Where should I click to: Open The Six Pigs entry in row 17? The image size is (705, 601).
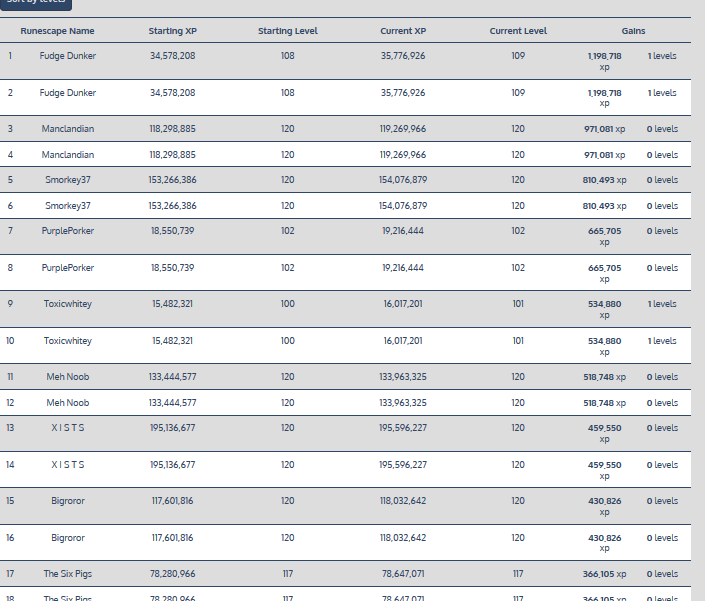point(68,574)
